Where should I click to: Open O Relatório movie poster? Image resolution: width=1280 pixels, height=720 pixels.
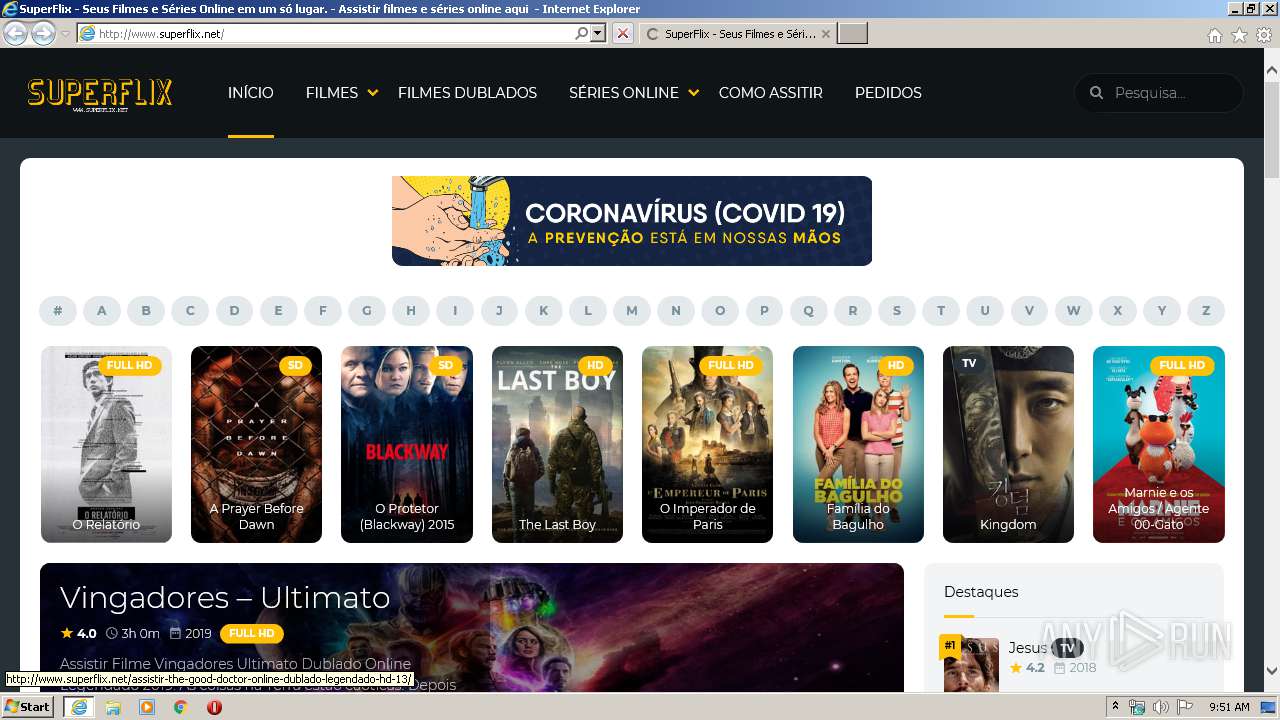[x=106, y=444]
